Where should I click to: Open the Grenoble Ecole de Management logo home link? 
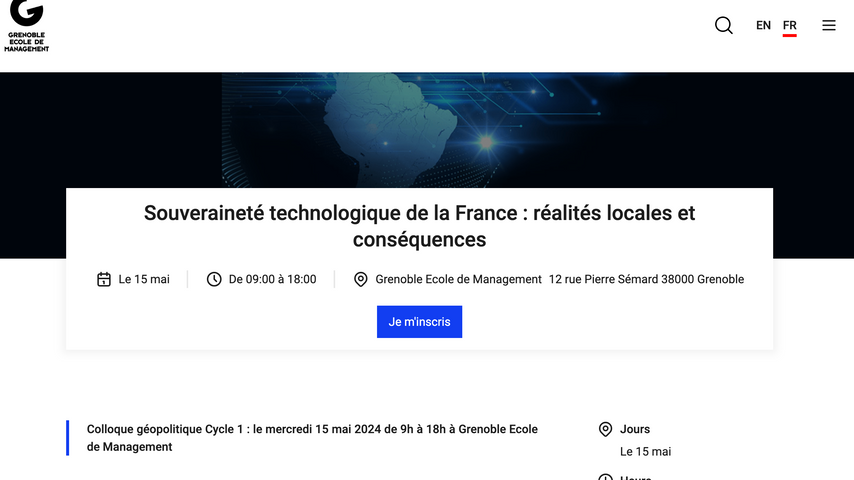26,26
